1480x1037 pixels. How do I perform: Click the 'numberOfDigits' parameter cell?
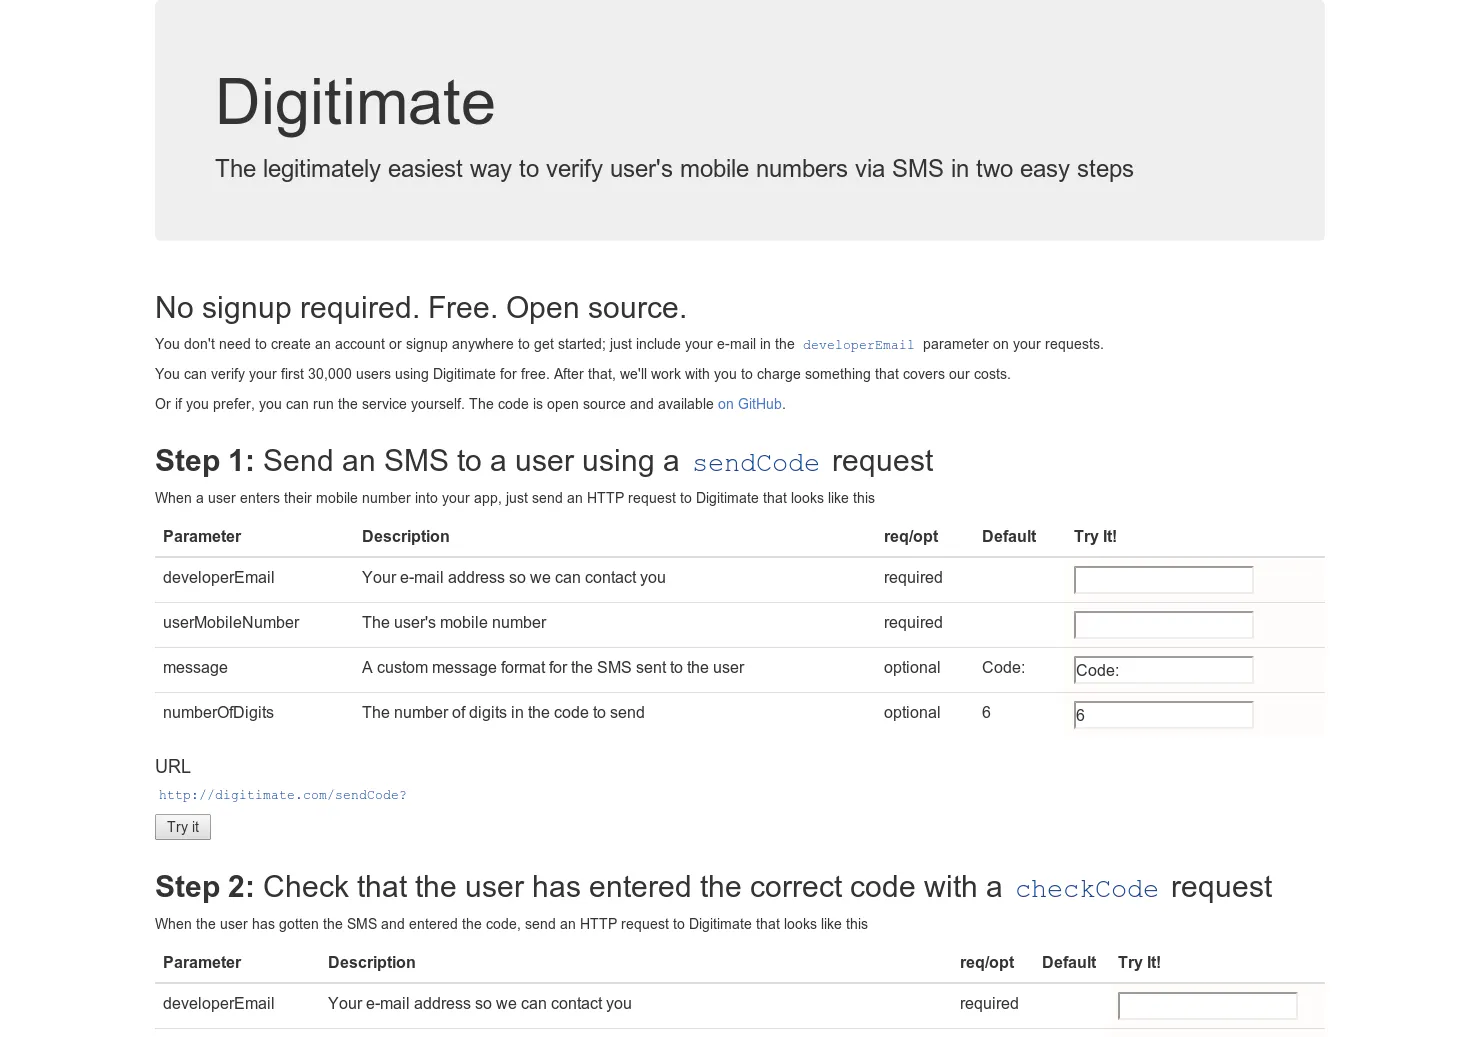(218, 713)
